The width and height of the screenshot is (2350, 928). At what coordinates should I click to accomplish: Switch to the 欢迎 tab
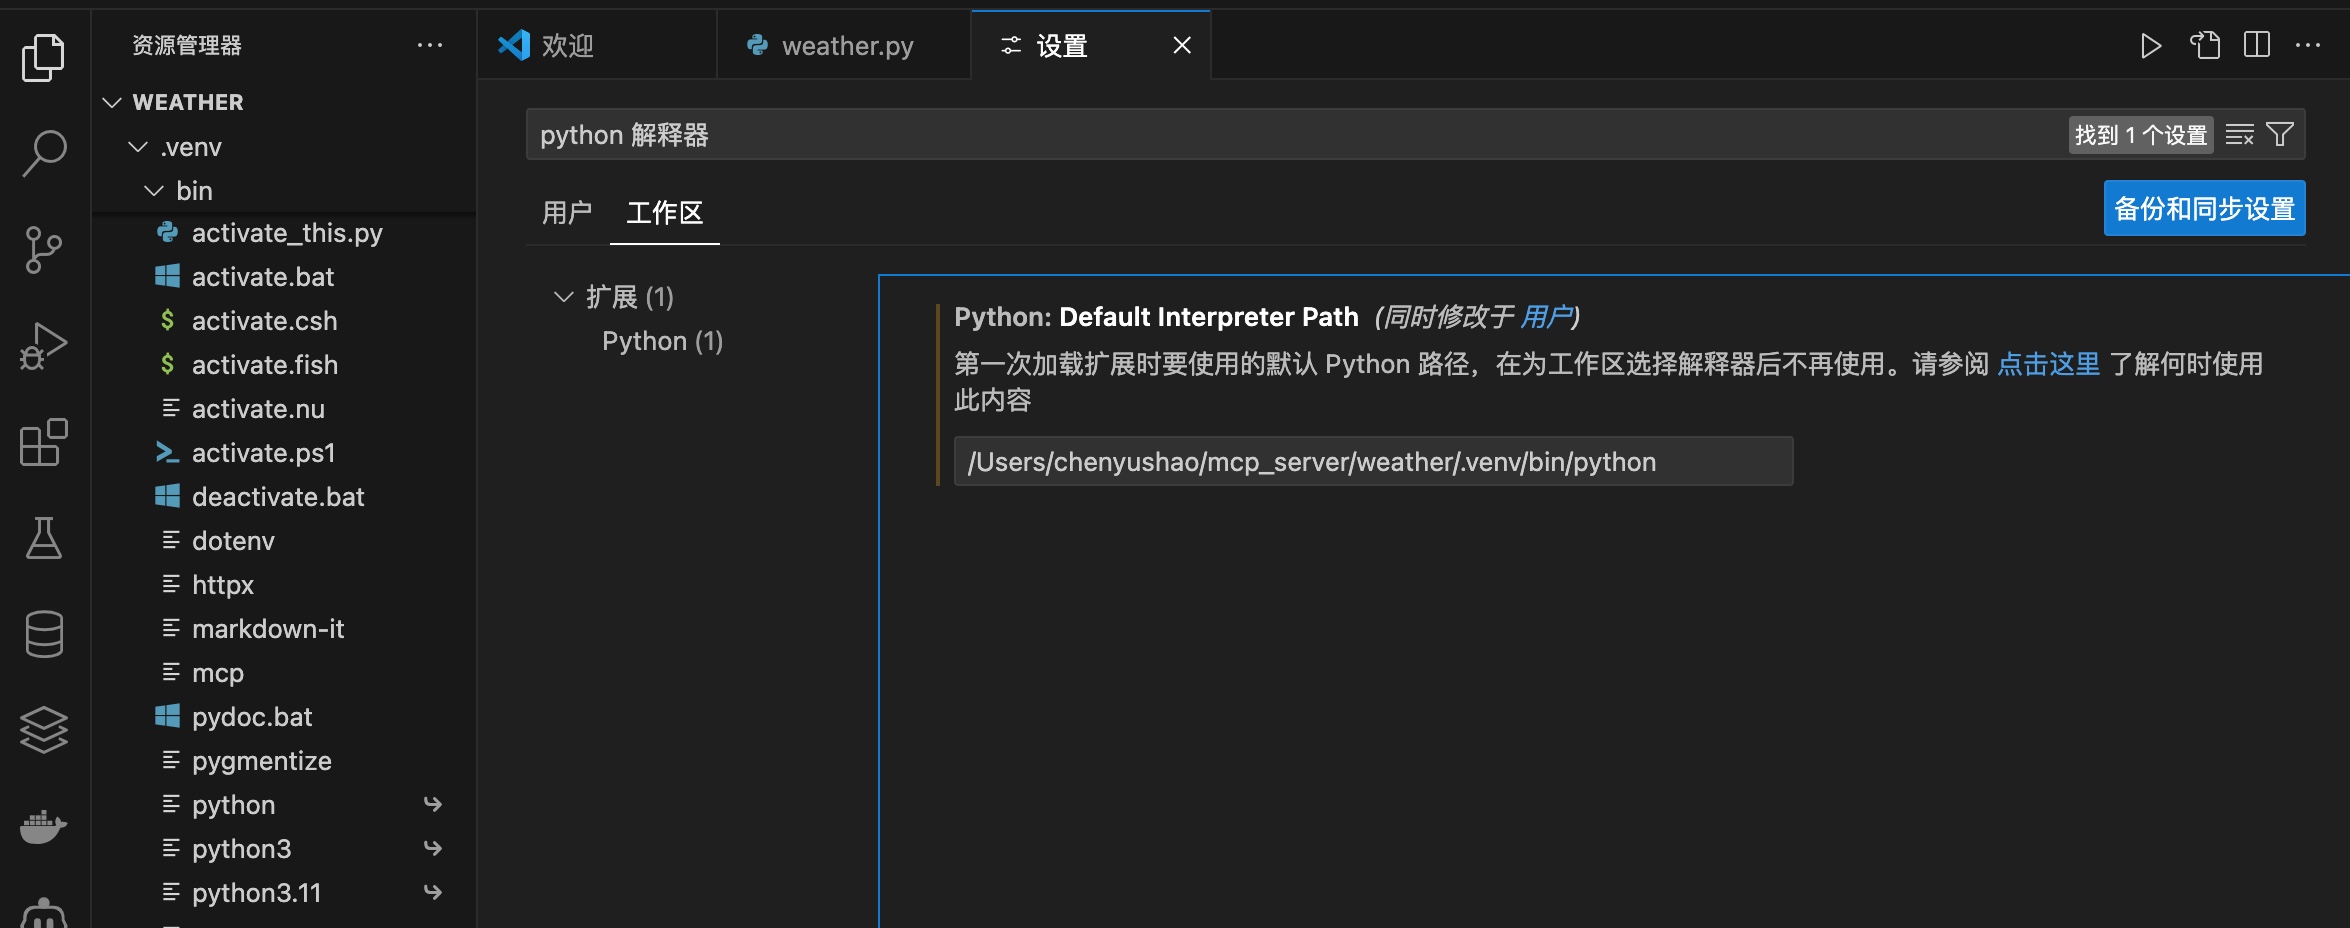pos(597,45)
